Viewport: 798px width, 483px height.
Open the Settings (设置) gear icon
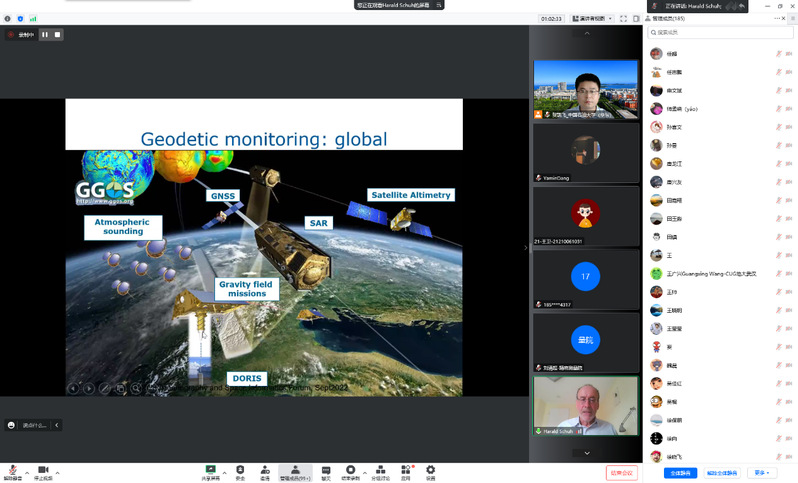pos(431,471)
